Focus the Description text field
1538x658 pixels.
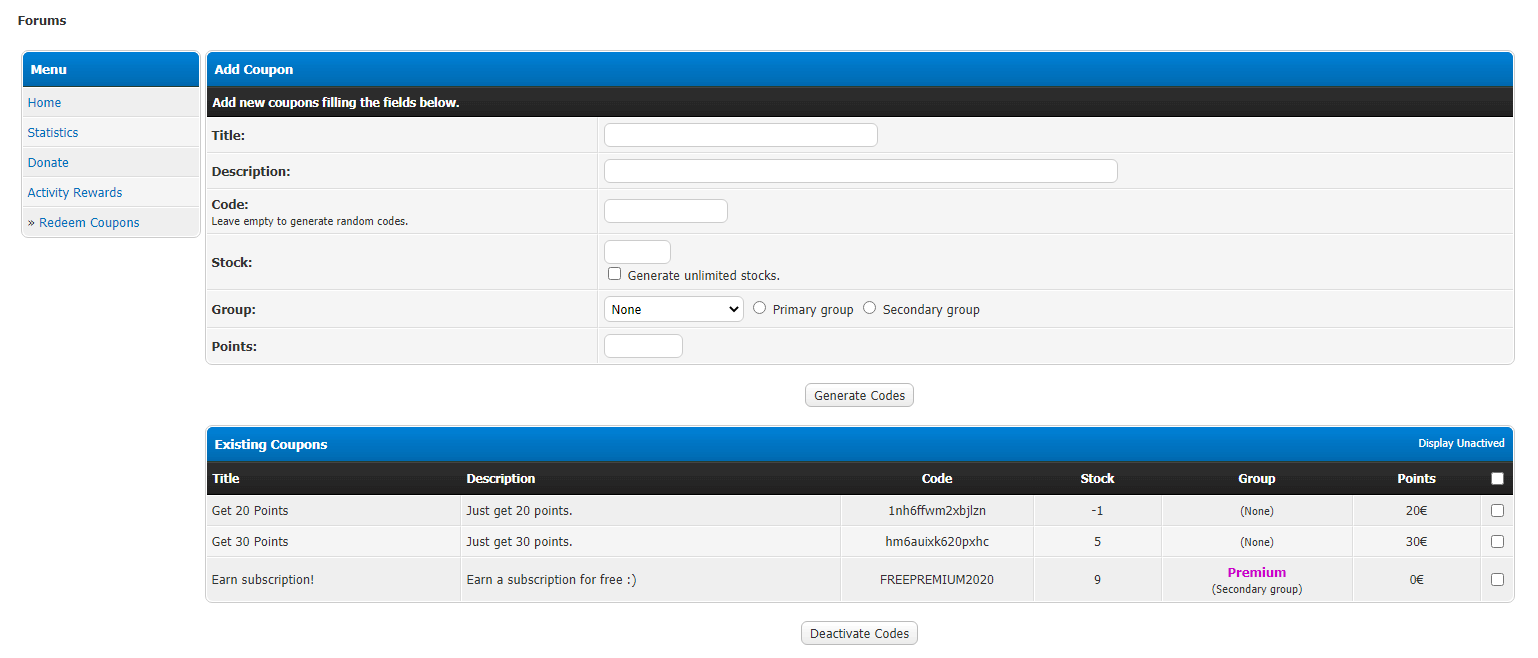tap(860, 171)
